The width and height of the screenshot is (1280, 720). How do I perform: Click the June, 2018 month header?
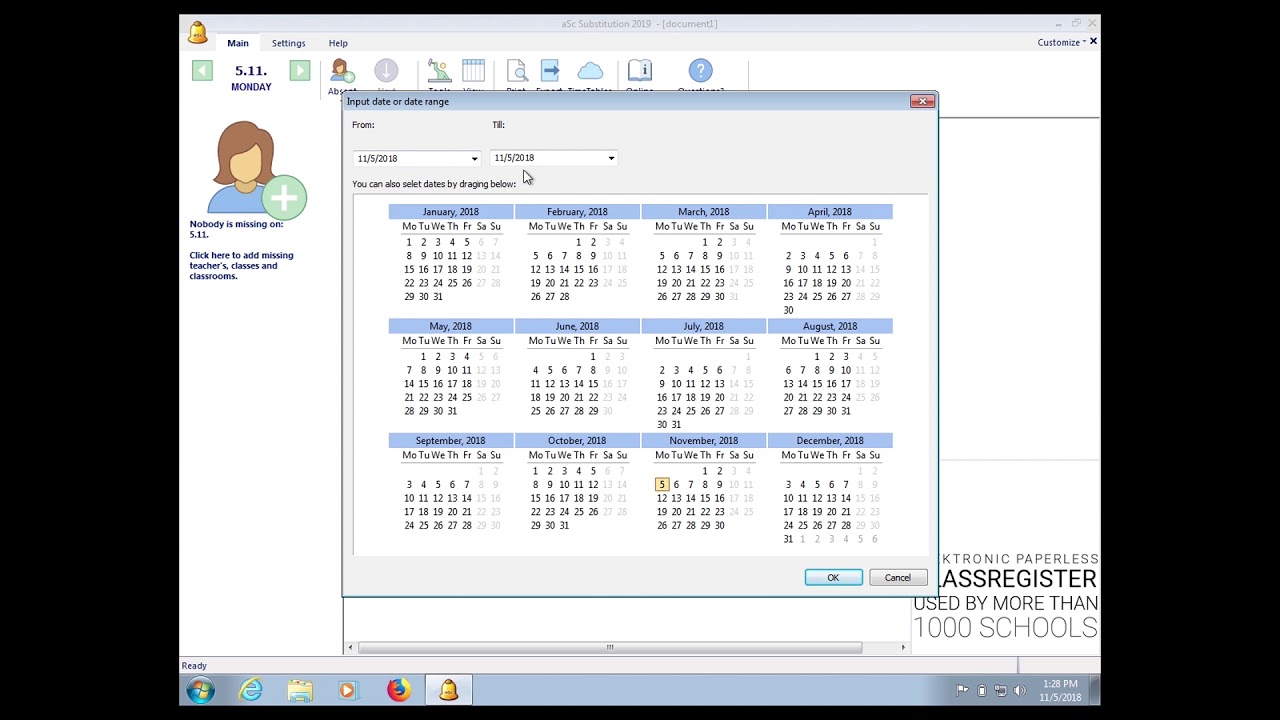click(x=577, y=326)
